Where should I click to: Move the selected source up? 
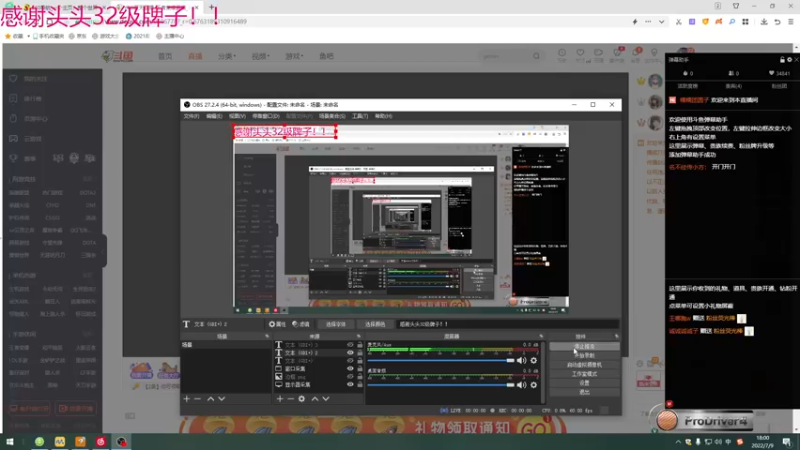click(315, 399)
